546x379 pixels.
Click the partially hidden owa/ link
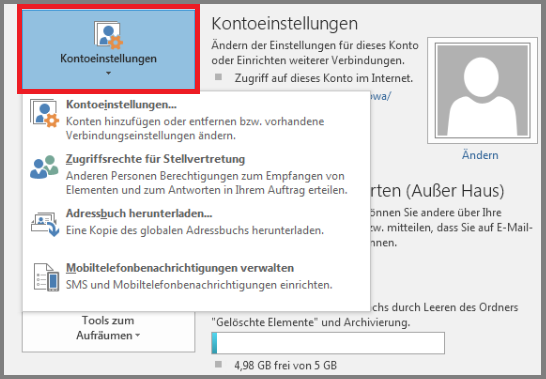(x=380, y=96)
